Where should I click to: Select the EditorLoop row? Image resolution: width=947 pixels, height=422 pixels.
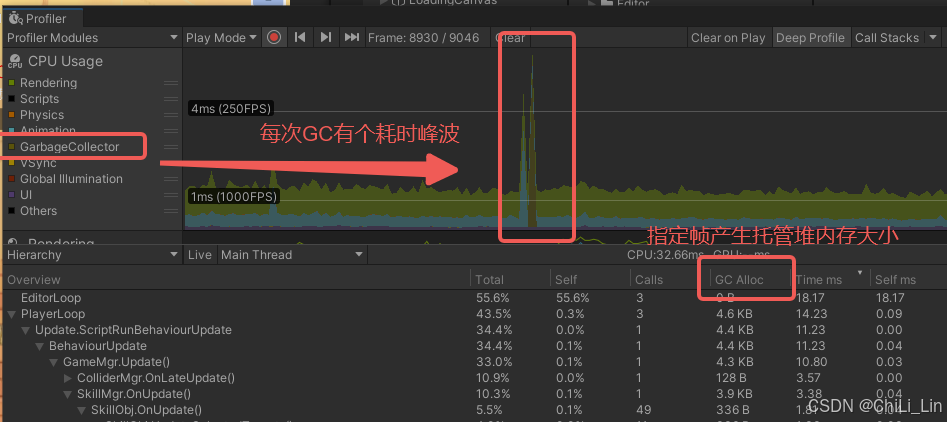[474, 298]
